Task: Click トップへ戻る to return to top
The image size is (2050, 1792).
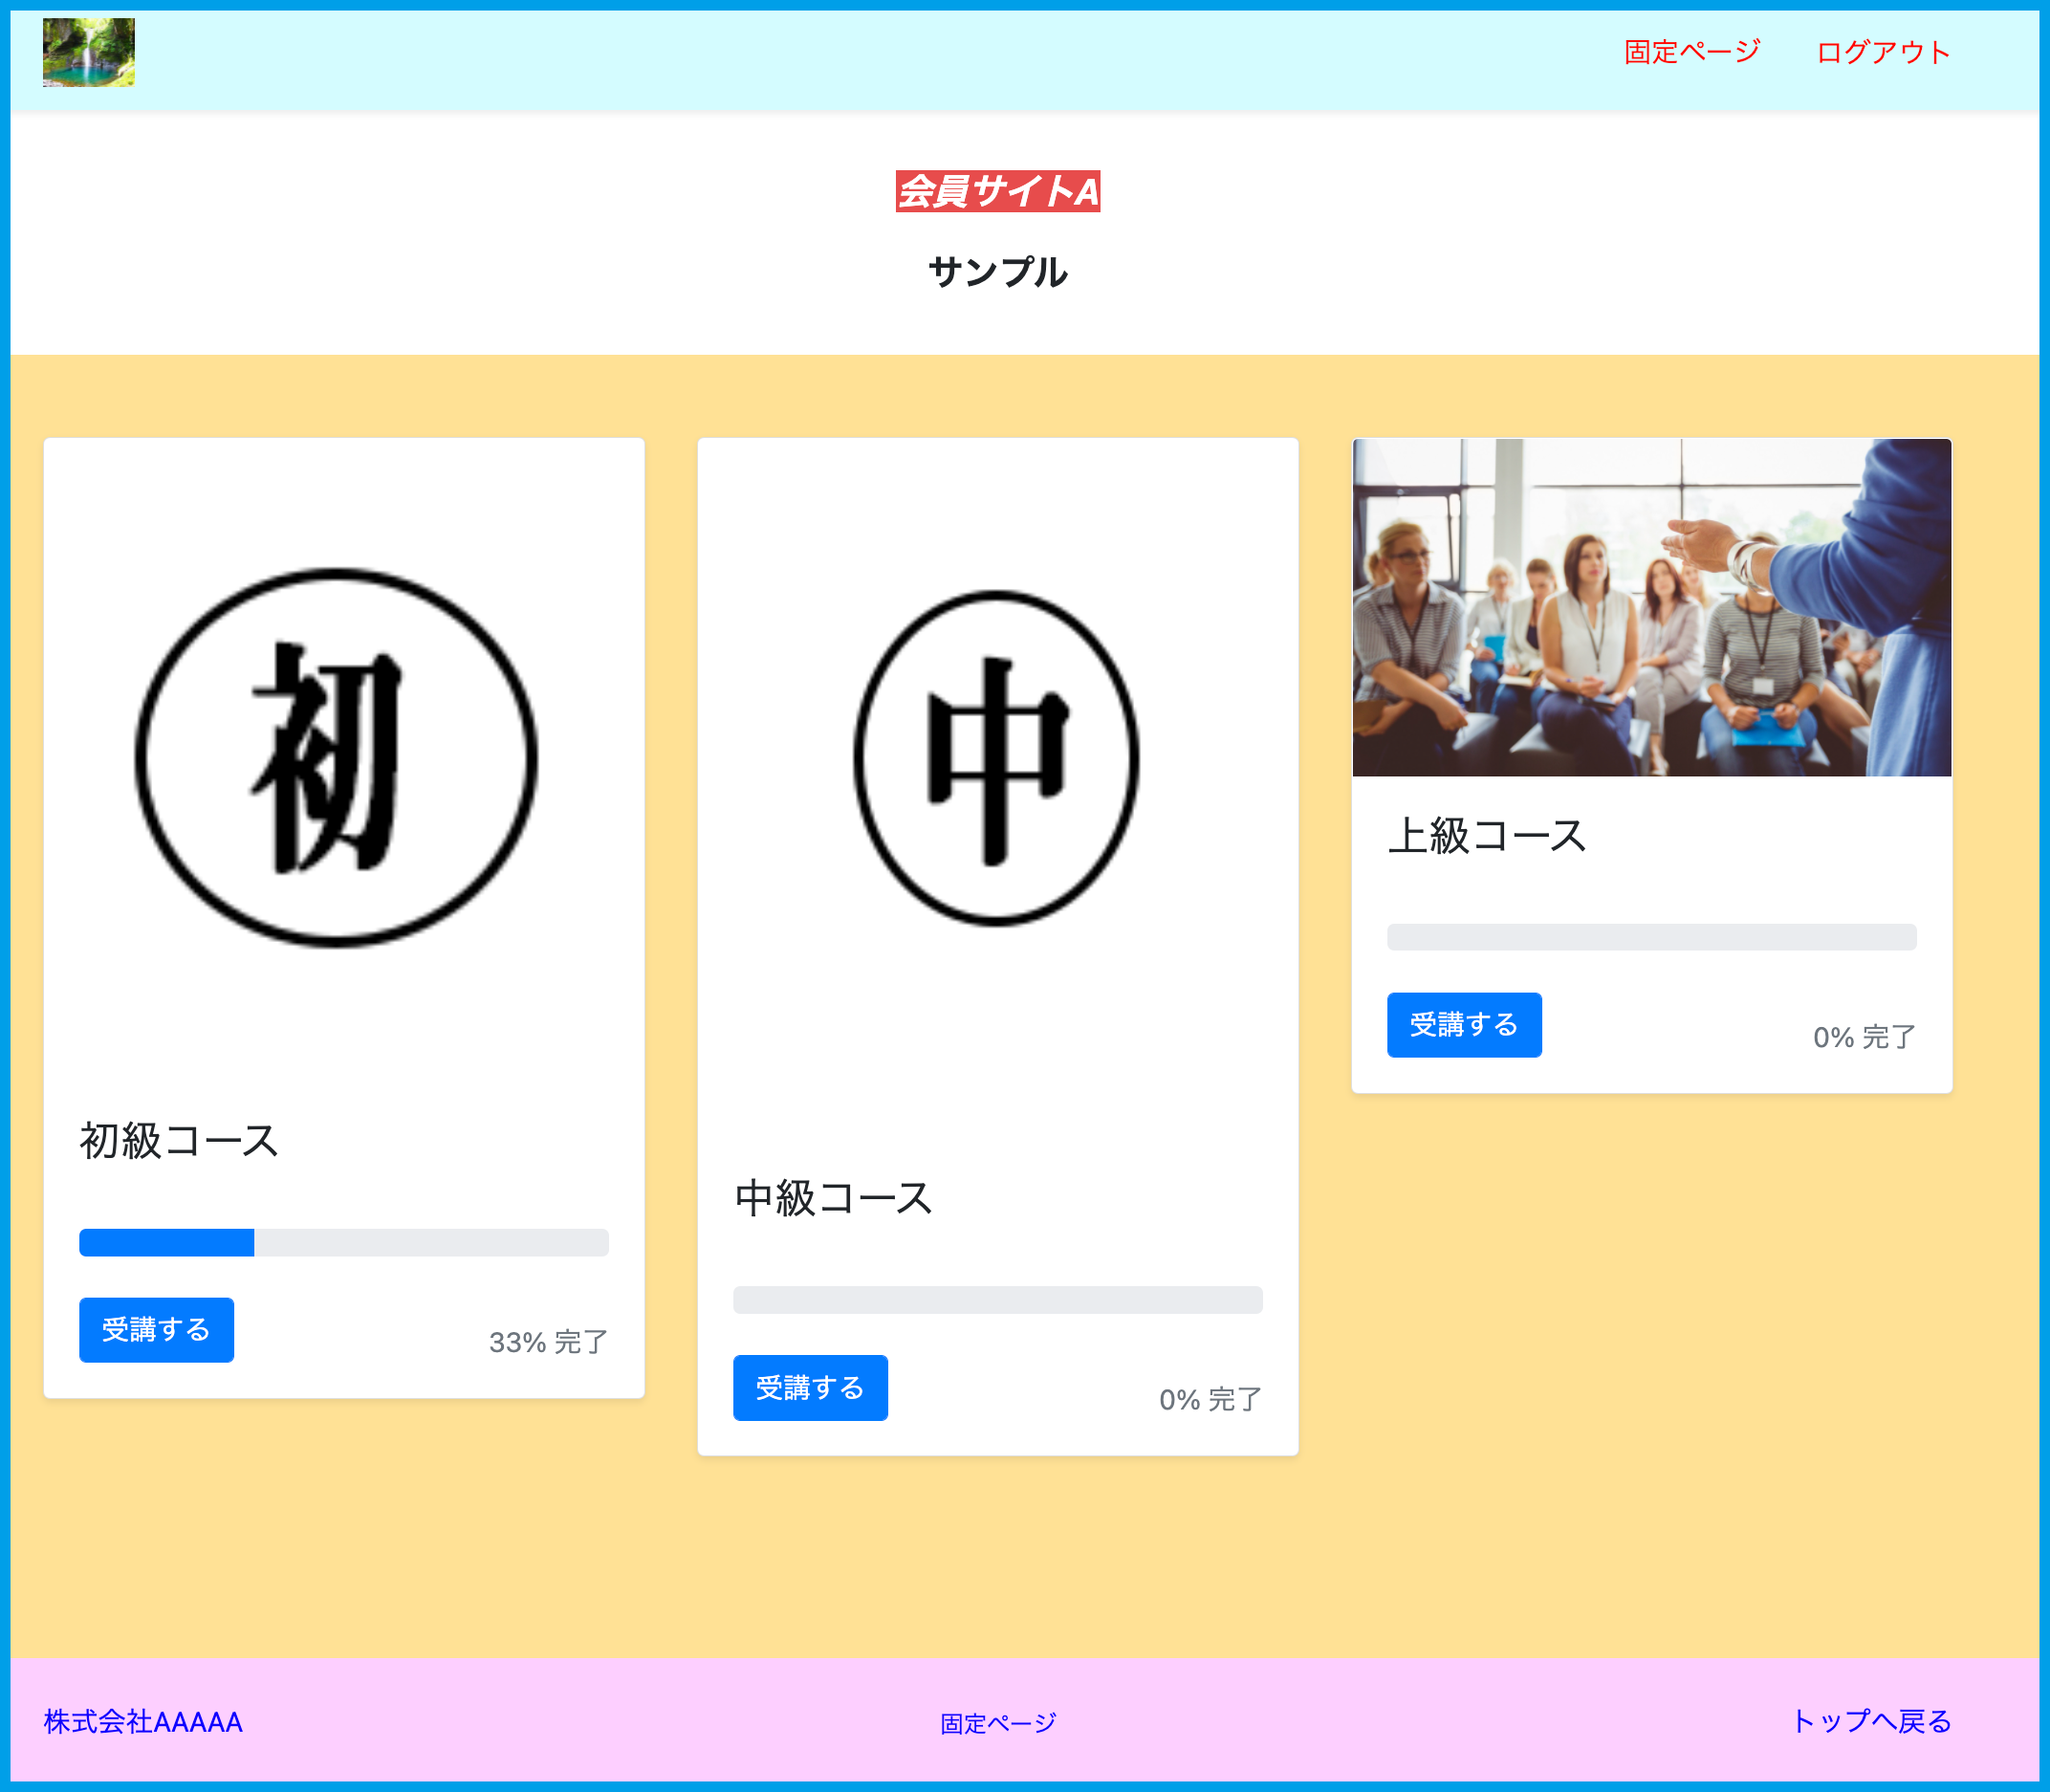Action: [x=1870, y=1721]
